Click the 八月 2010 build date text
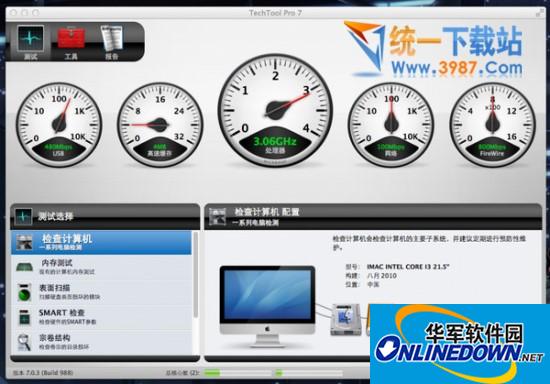550x384 pixels. [382, 276]
